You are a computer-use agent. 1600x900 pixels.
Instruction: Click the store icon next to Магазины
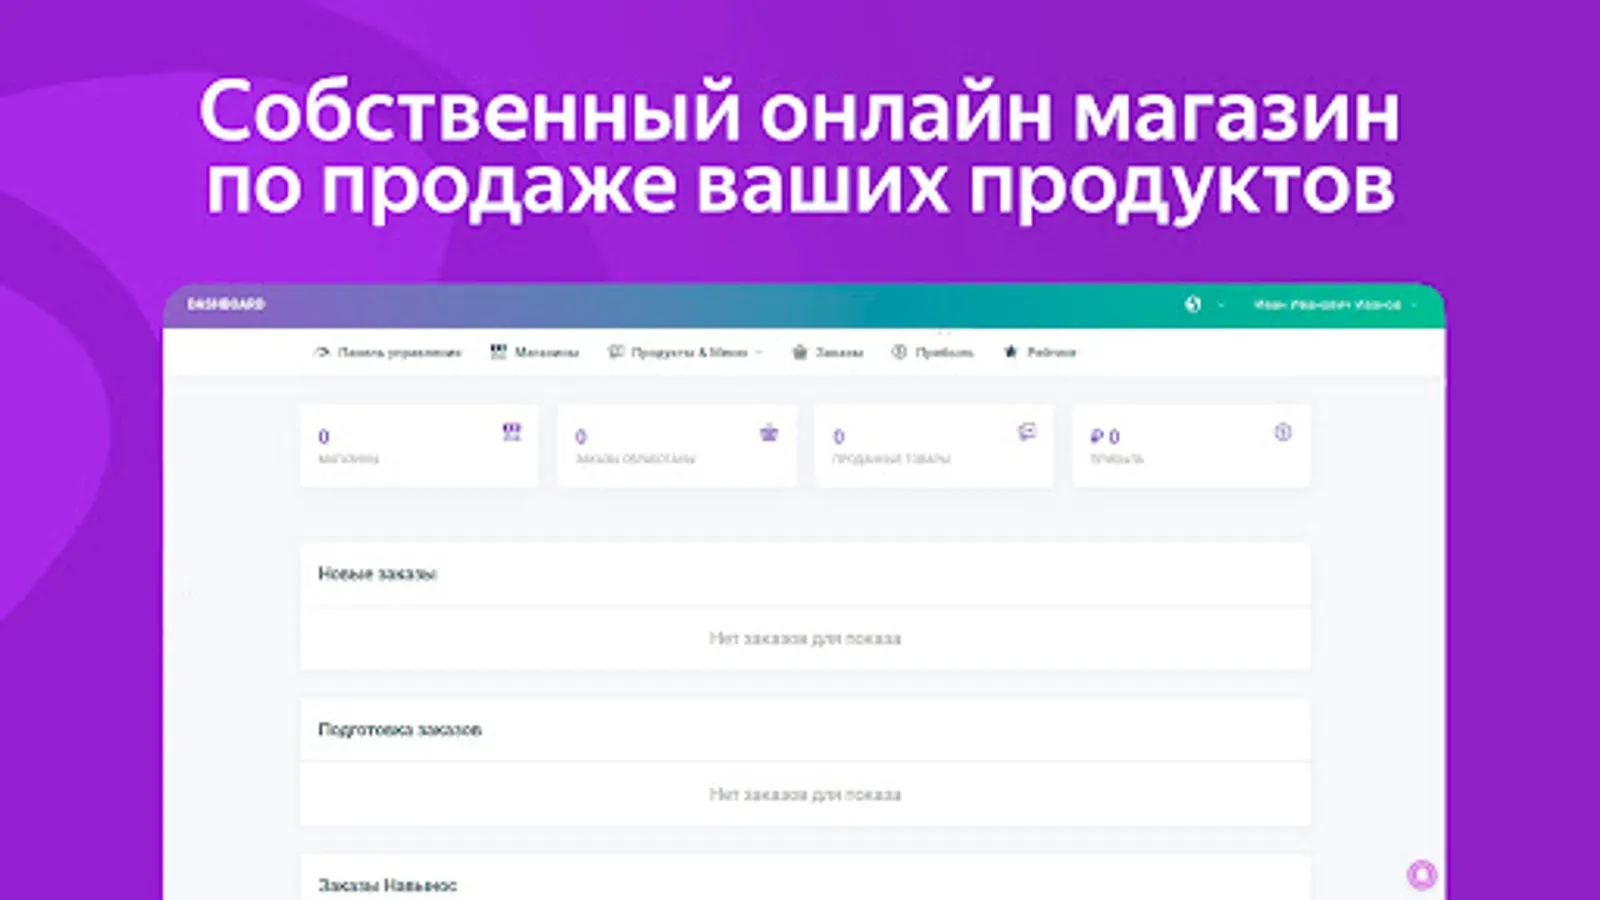pyautogui.click(x=498, y=352)
